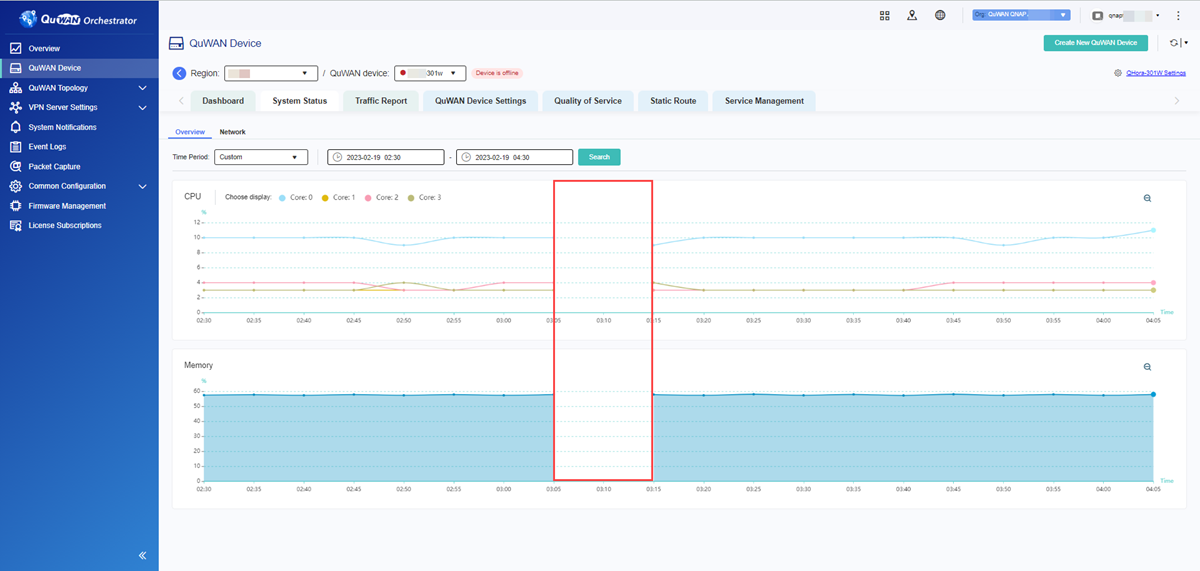Click the gear icon beside QHora-301W Settings
This screenshot has width=1200, height=571.
(1117, 73)
